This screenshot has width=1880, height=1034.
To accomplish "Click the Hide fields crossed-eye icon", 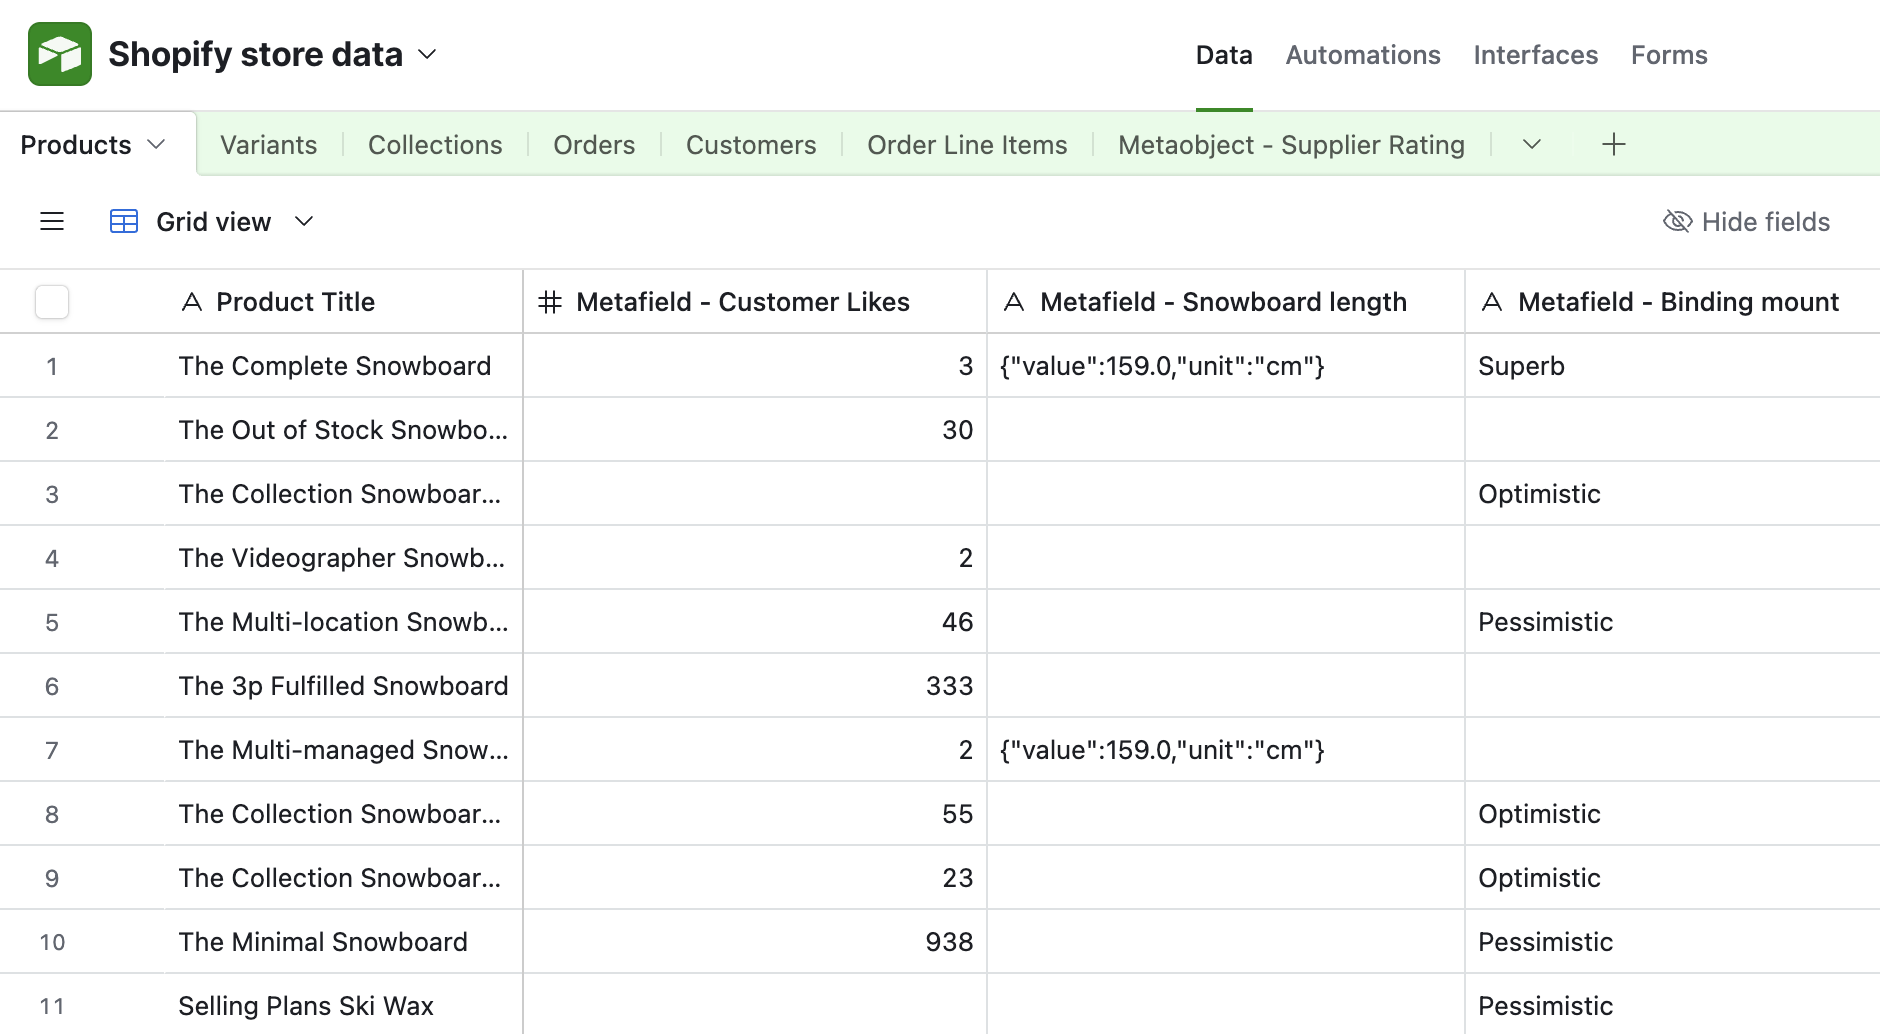I will tap(1677, 221).
